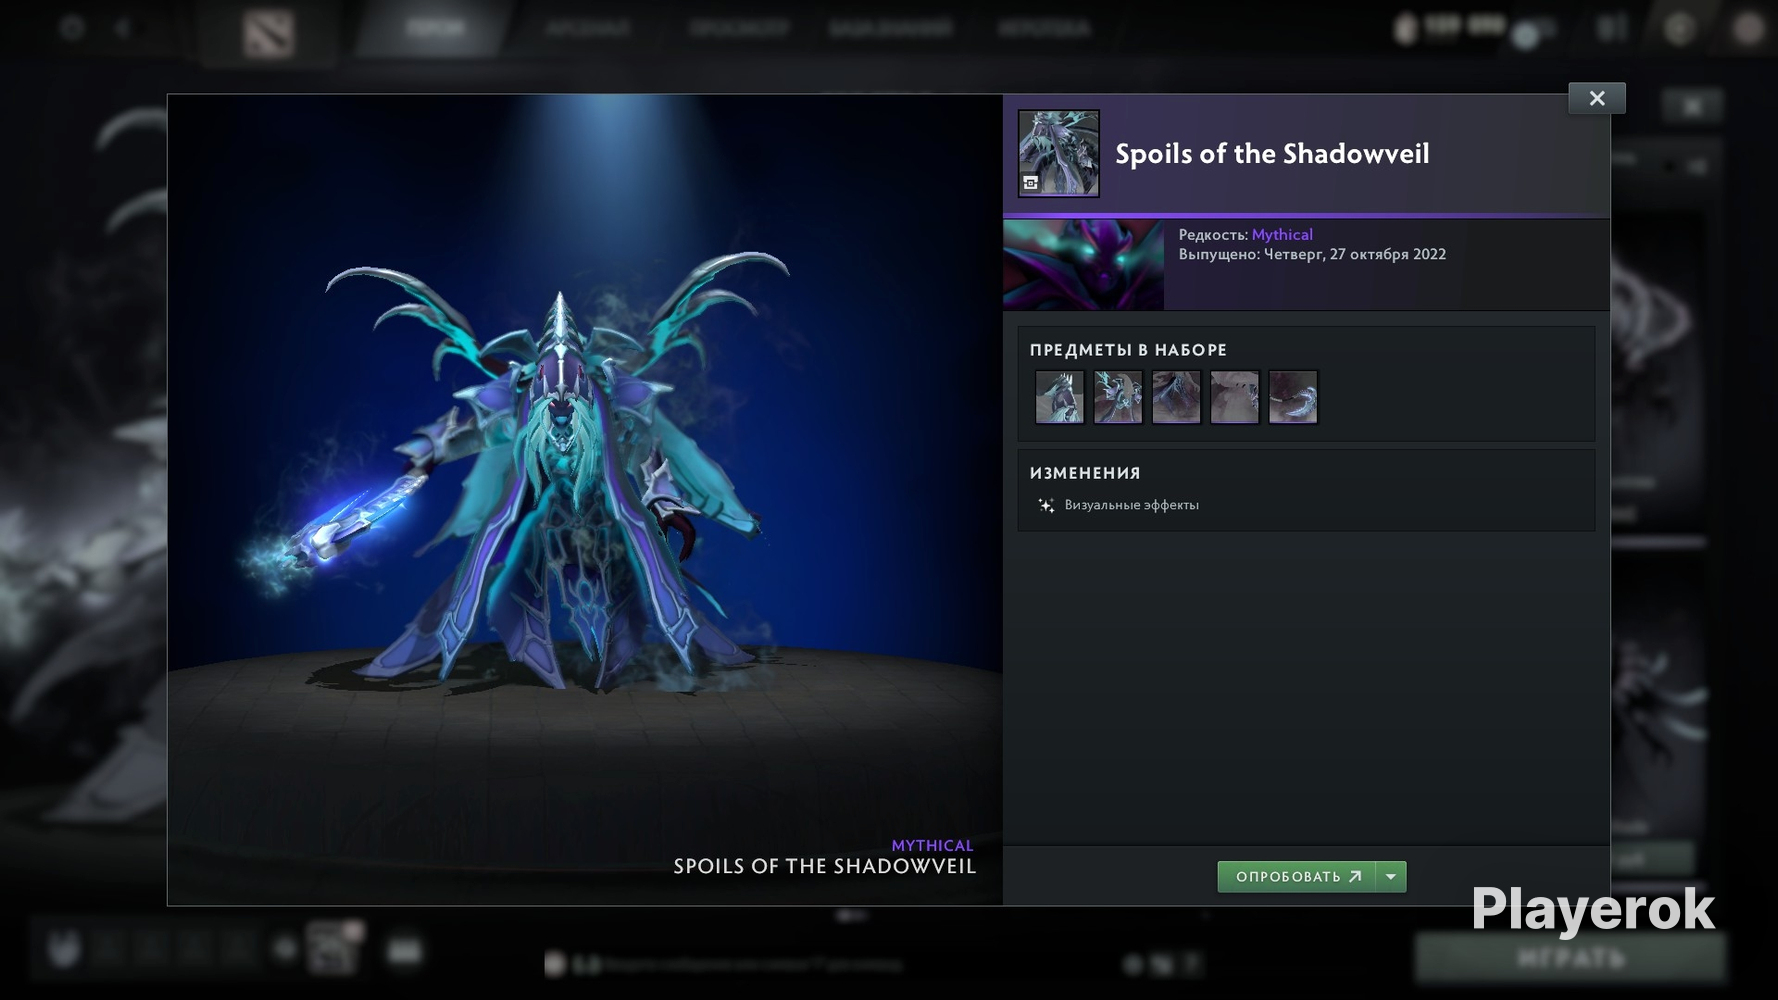
Task: Open the third item in the set list
Action: point(1176,397)
